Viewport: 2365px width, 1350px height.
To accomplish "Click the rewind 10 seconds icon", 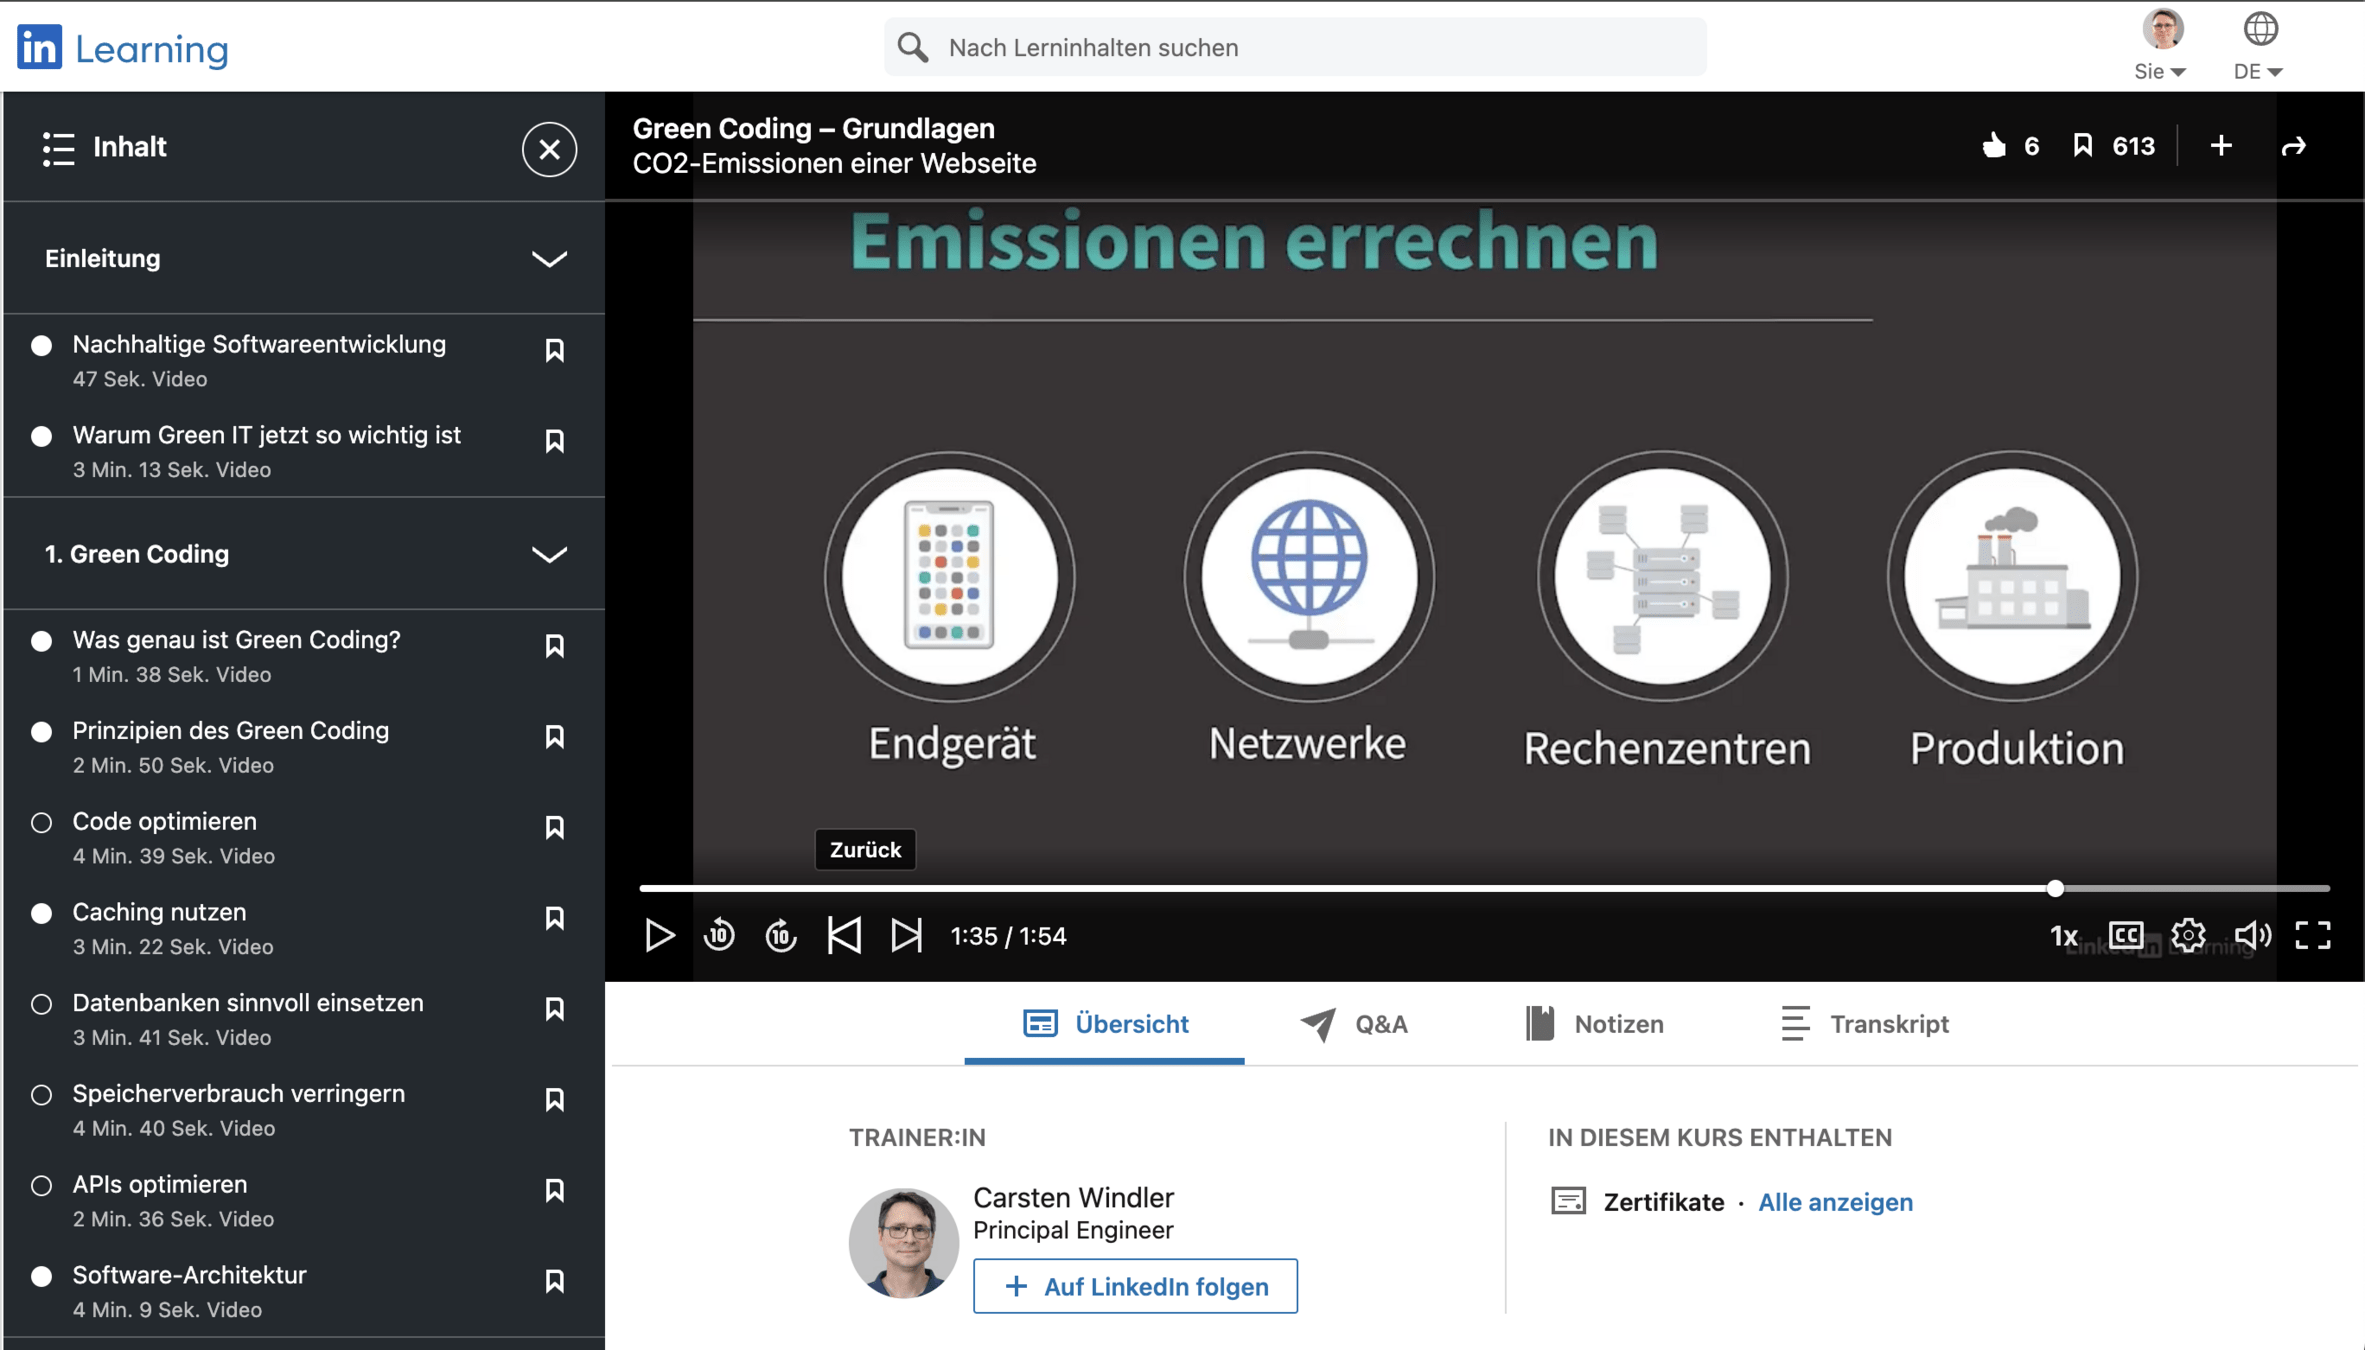I will (x=719, y=936).
